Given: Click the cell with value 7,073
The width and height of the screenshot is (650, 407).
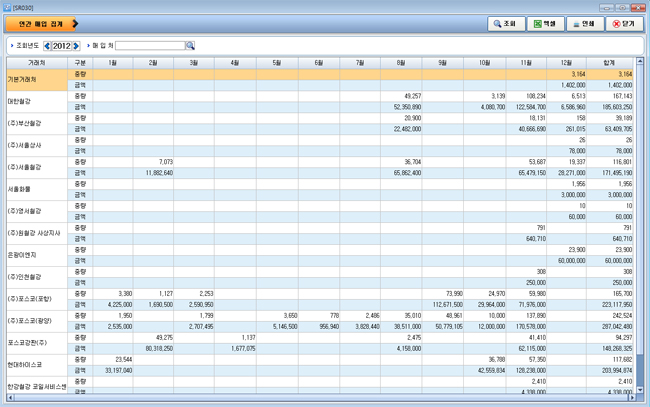Looking at the screenshot, I should click(x=153, y=162).
